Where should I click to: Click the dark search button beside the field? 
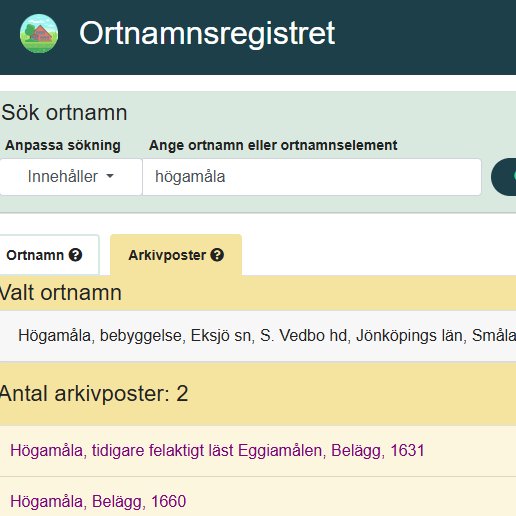504,177
